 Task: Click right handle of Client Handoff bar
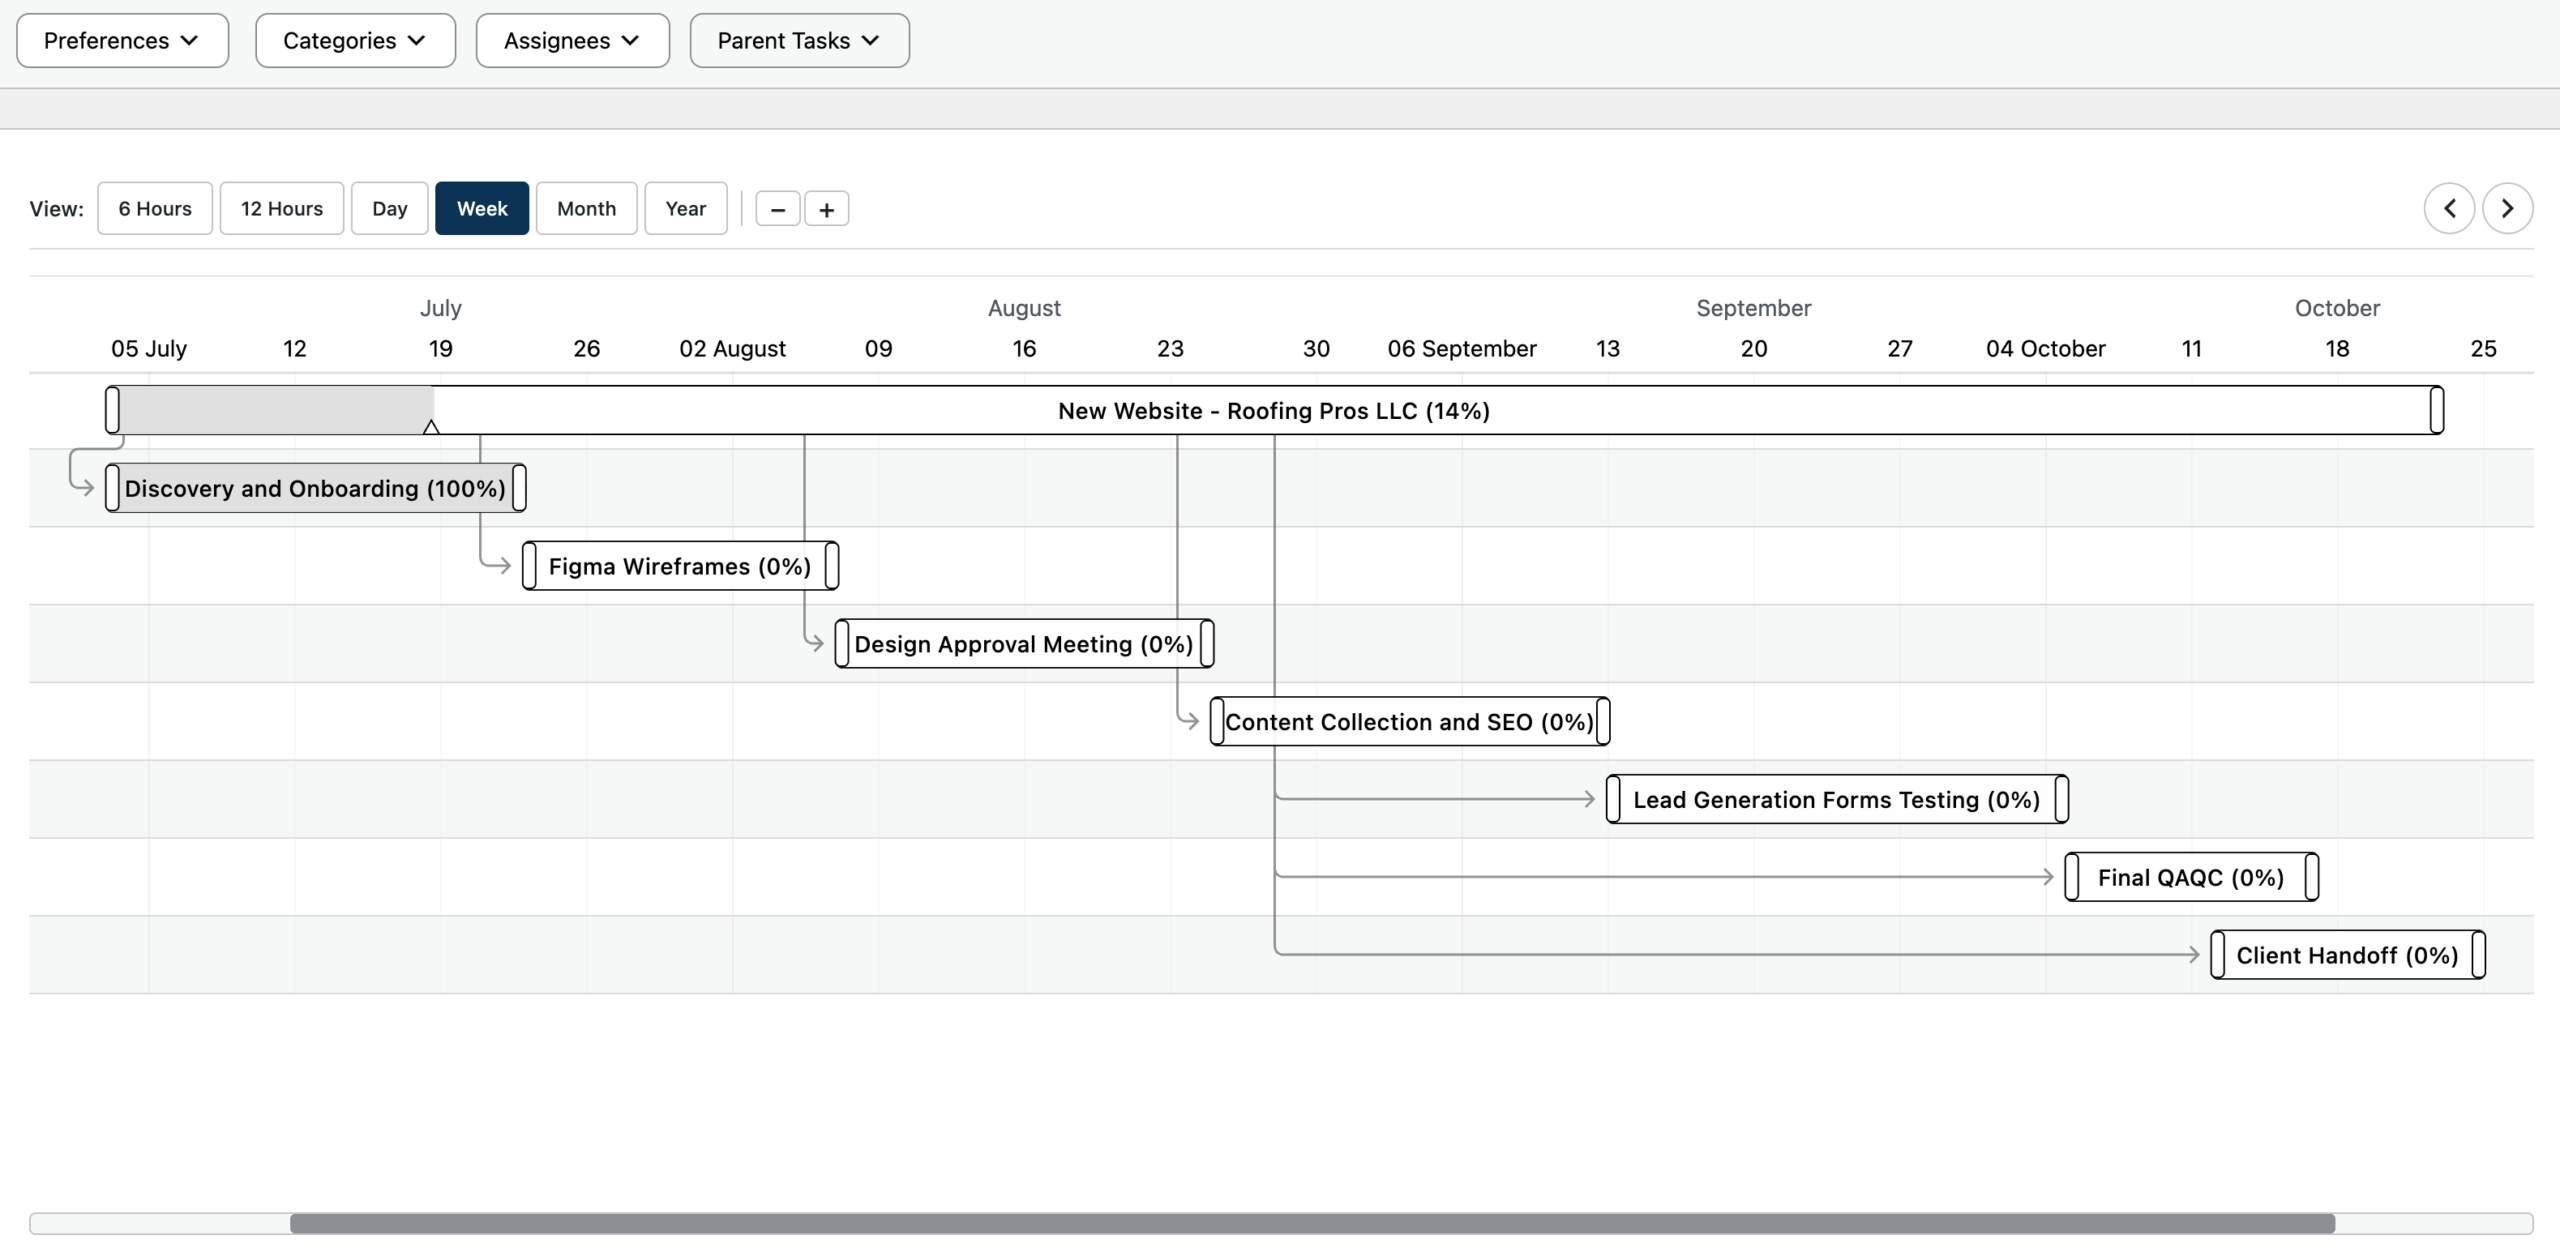pyautogui.click(x=2477, y=955)
